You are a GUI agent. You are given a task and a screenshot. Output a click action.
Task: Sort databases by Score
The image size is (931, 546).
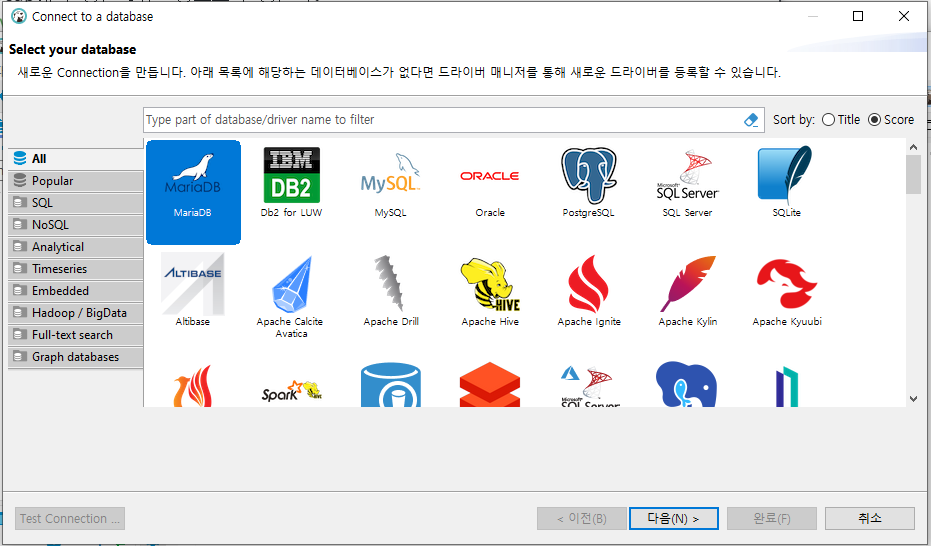(891, 120)
